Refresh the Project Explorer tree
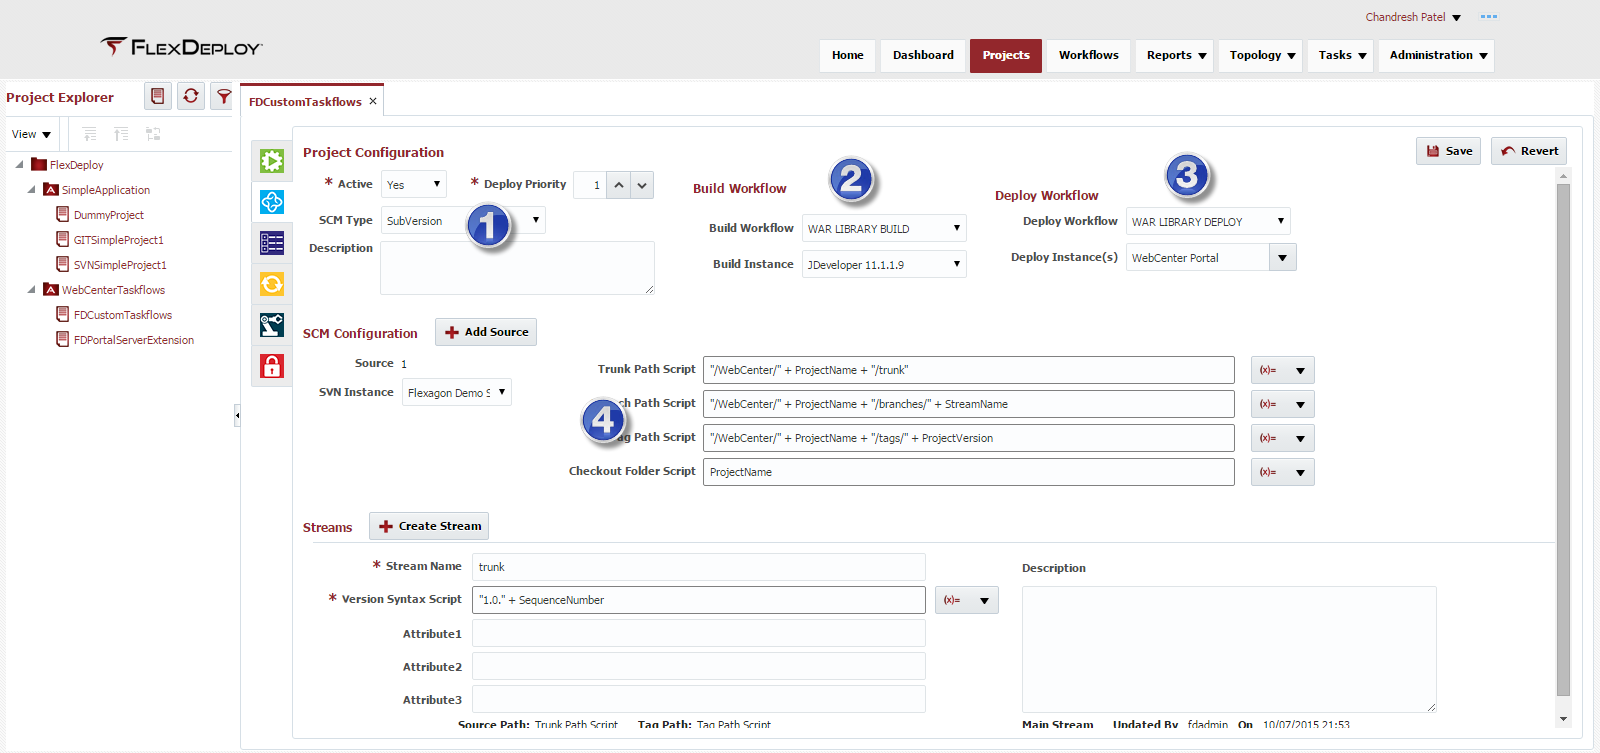1600x753 pixels. click(x=191, y=96)
